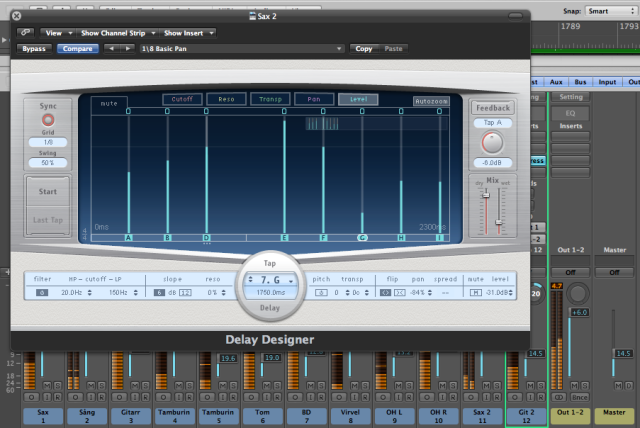Toggle the tap filter on/off icon

[42, 293]
